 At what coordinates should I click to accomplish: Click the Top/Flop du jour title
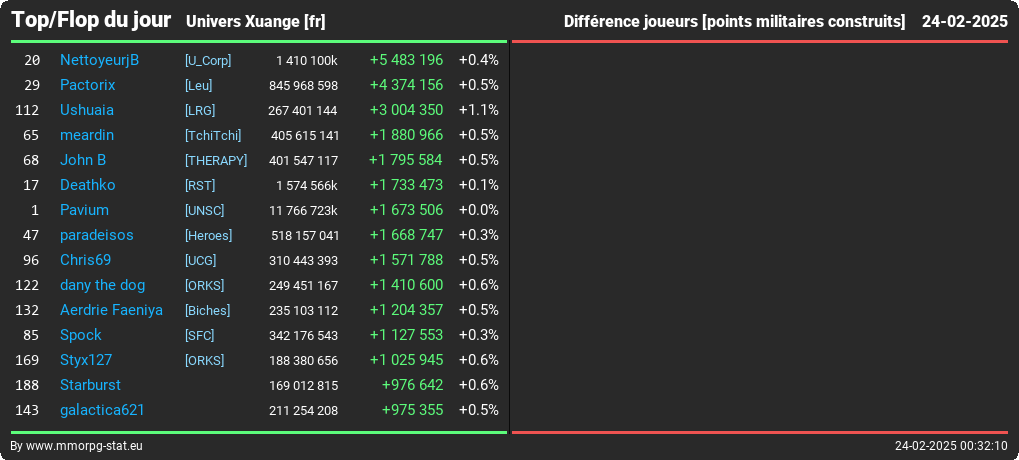click(x=92, y=20)
